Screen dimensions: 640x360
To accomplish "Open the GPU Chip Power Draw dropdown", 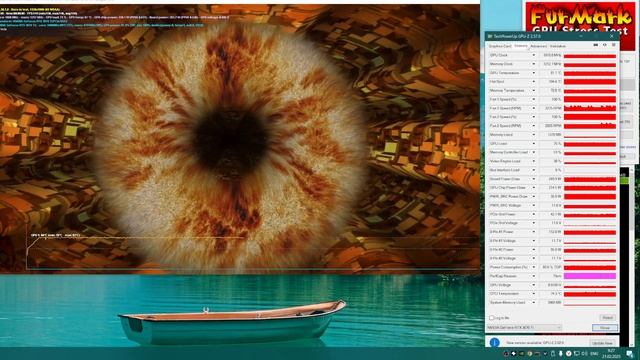I will tap(533, 188).
